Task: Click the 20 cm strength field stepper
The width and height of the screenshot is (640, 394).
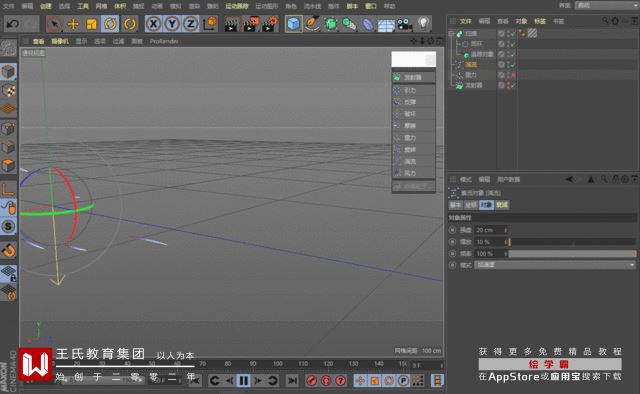Action: pos(506,230)
